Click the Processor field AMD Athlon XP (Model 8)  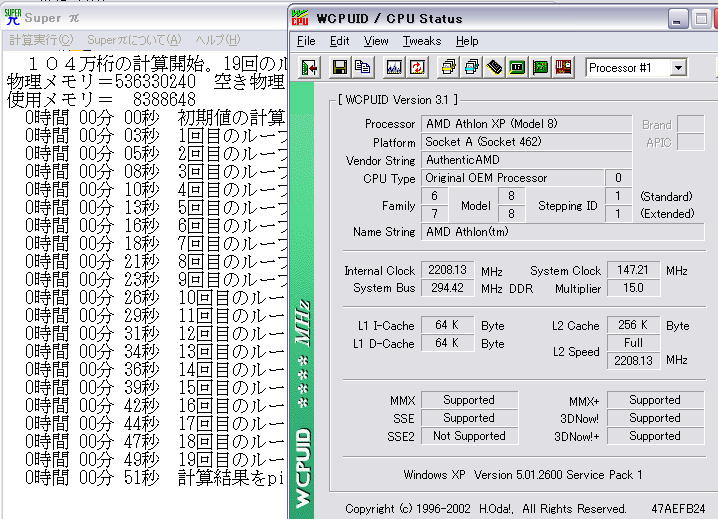(526, 124)
